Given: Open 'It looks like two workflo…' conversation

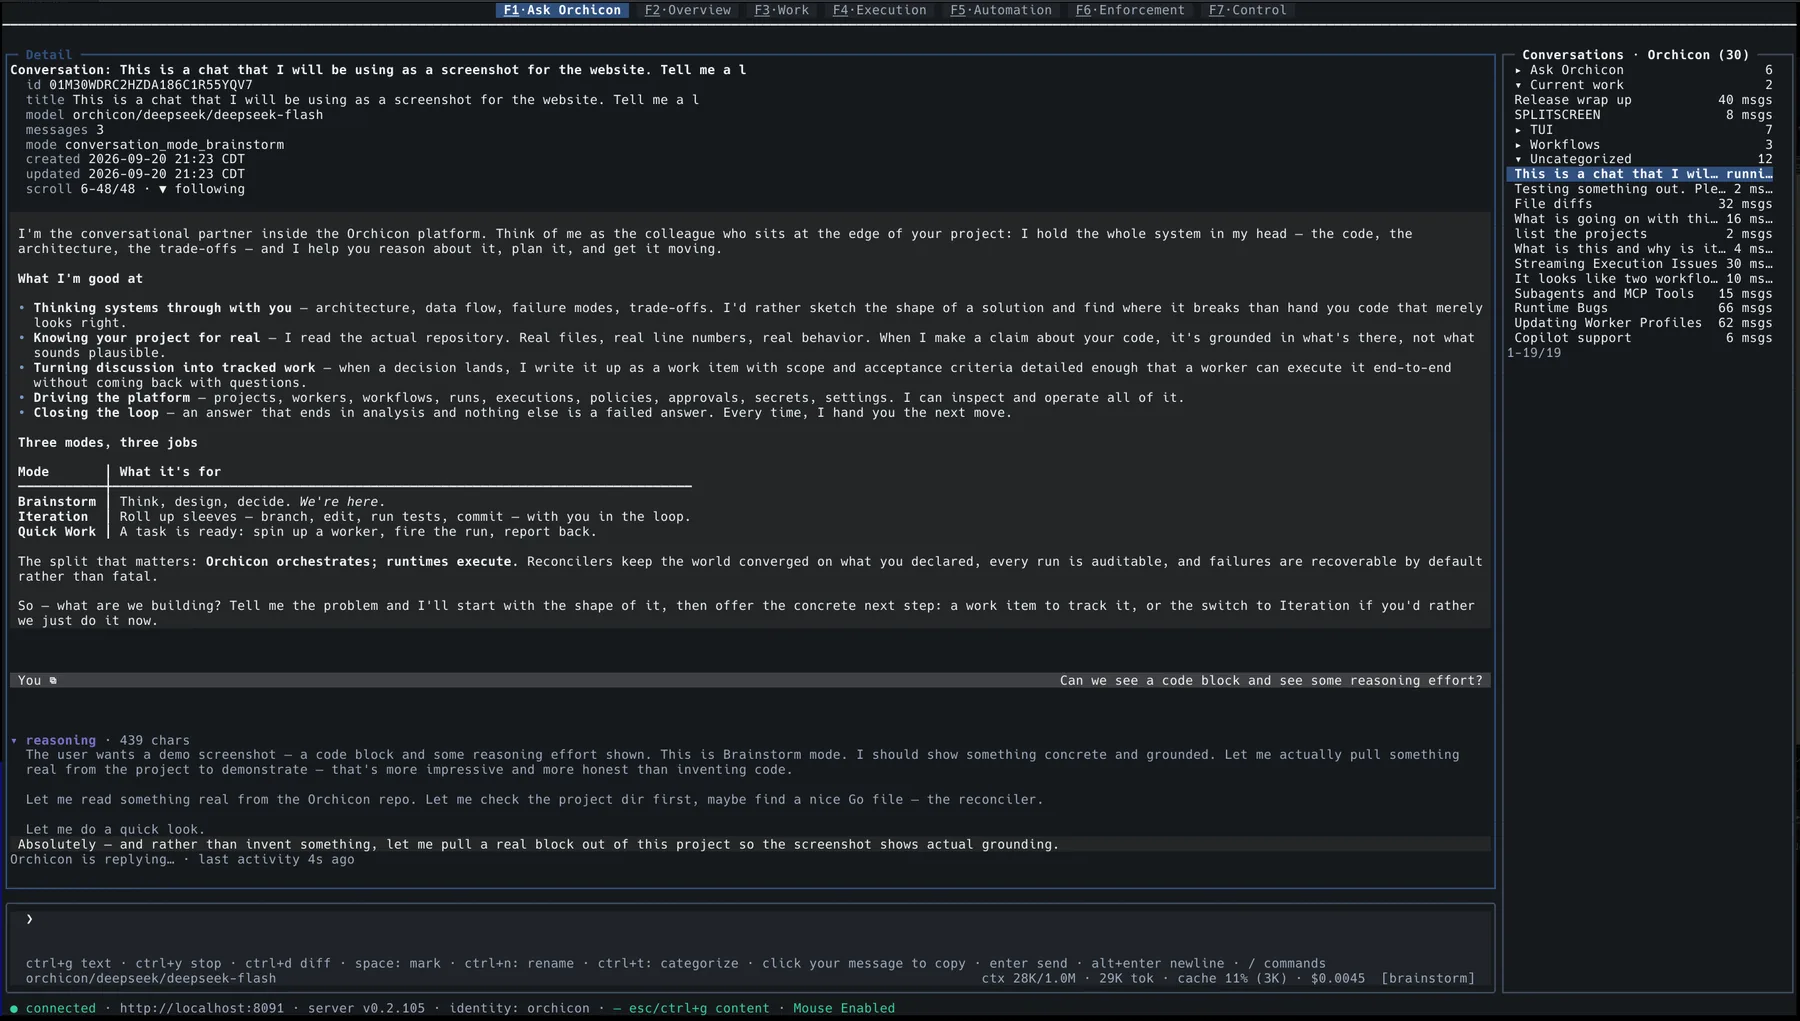Looking at the screenshot, I should [x=1642, y=279].
